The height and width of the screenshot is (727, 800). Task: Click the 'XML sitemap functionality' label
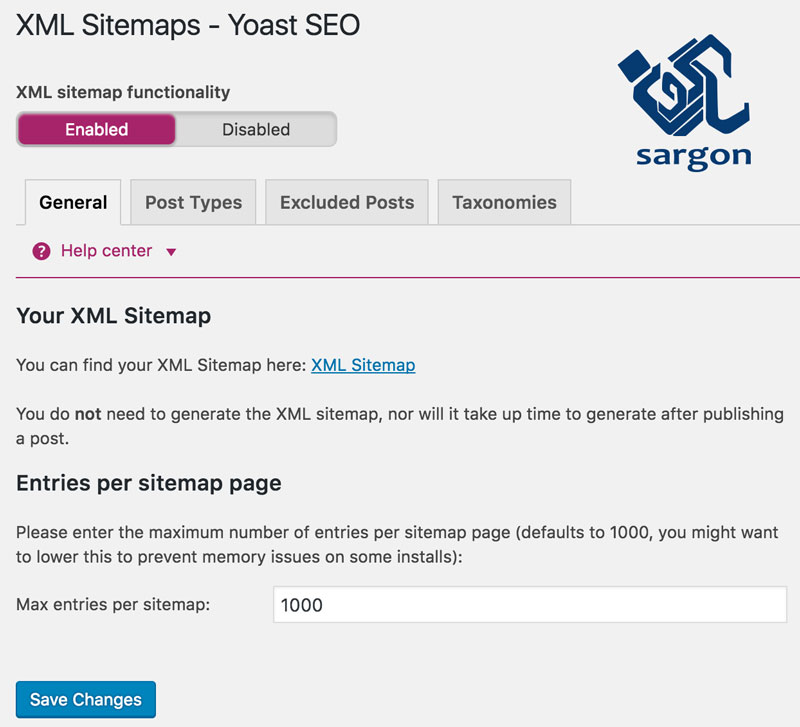coord(123,92)
